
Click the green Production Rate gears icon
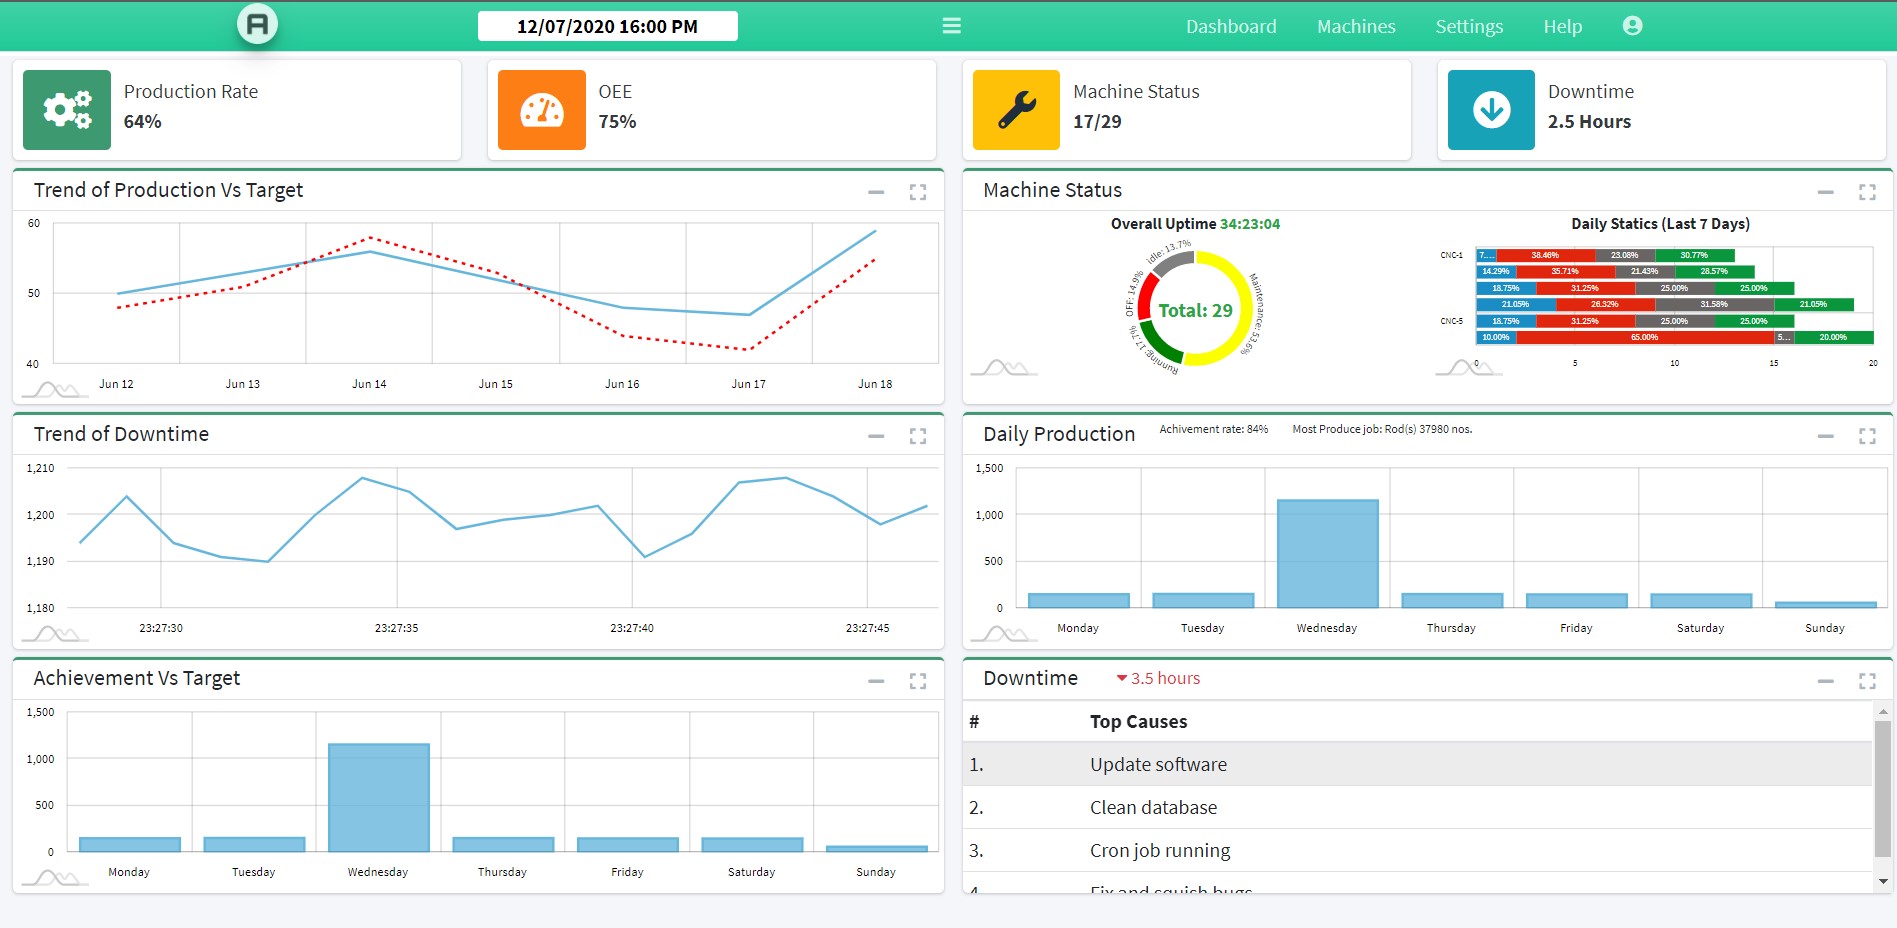[x=67, y=110]
